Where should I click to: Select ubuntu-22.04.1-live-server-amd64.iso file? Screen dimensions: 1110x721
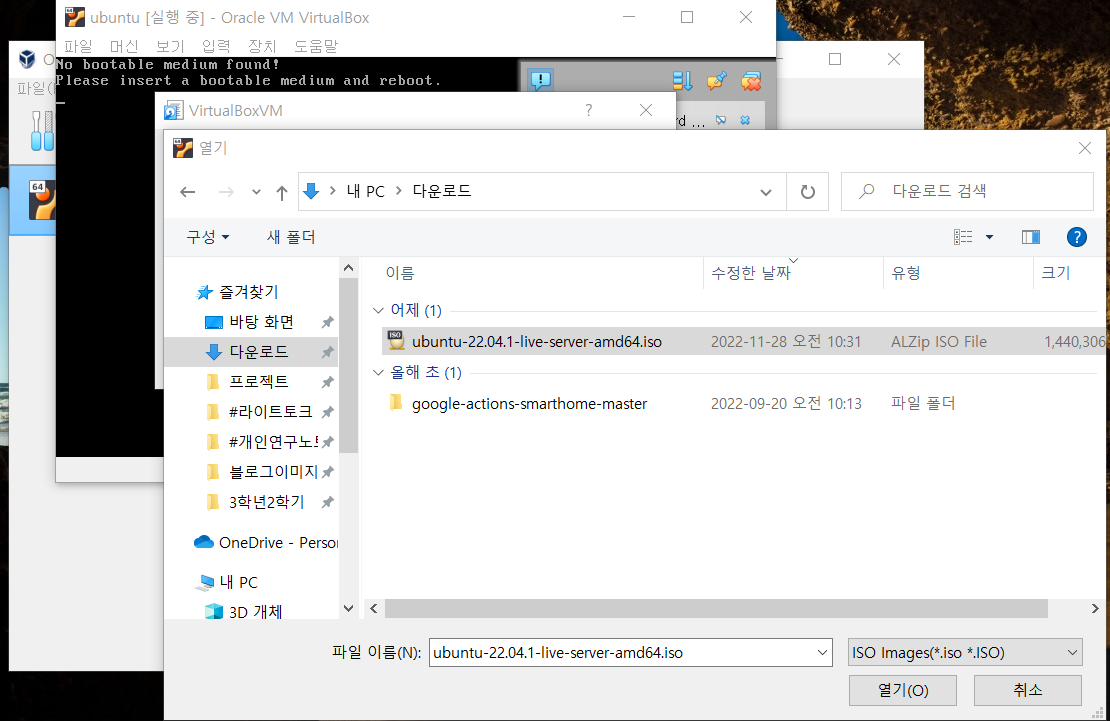(x=743, y=341)
